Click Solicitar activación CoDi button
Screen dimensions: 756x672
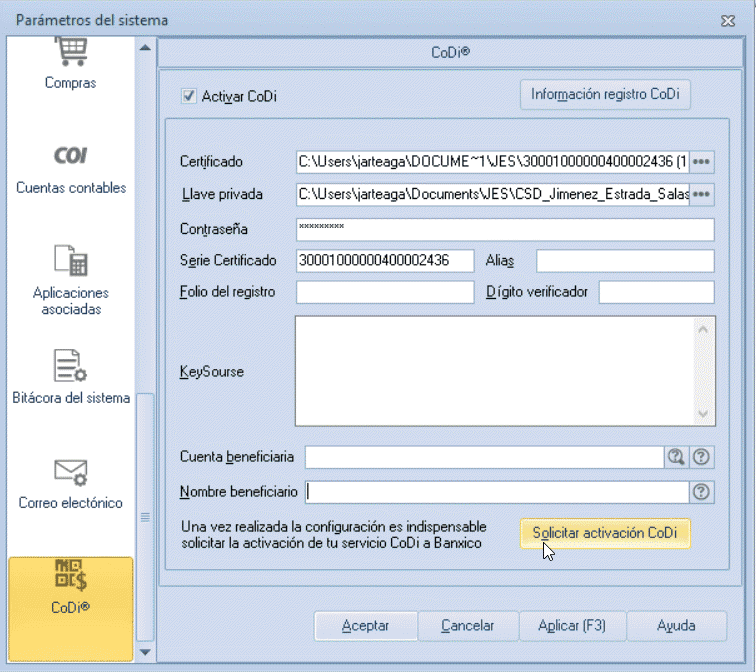click(605, 533)
